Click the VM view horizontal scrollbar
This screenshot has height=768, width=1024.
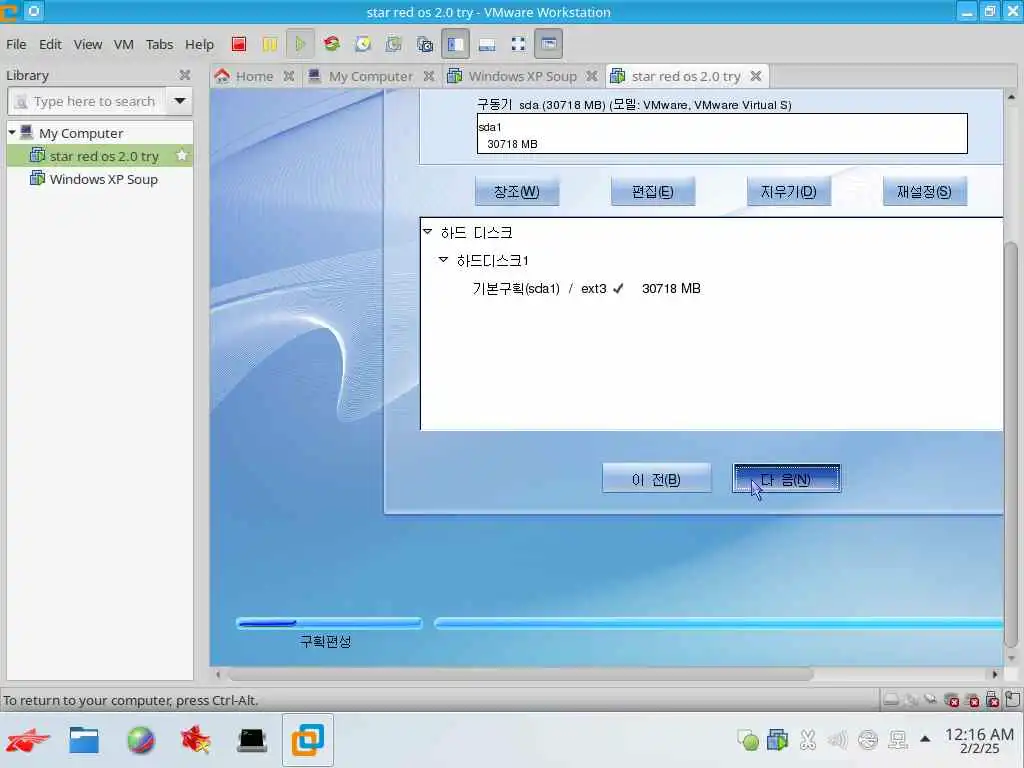click(520, 674)
